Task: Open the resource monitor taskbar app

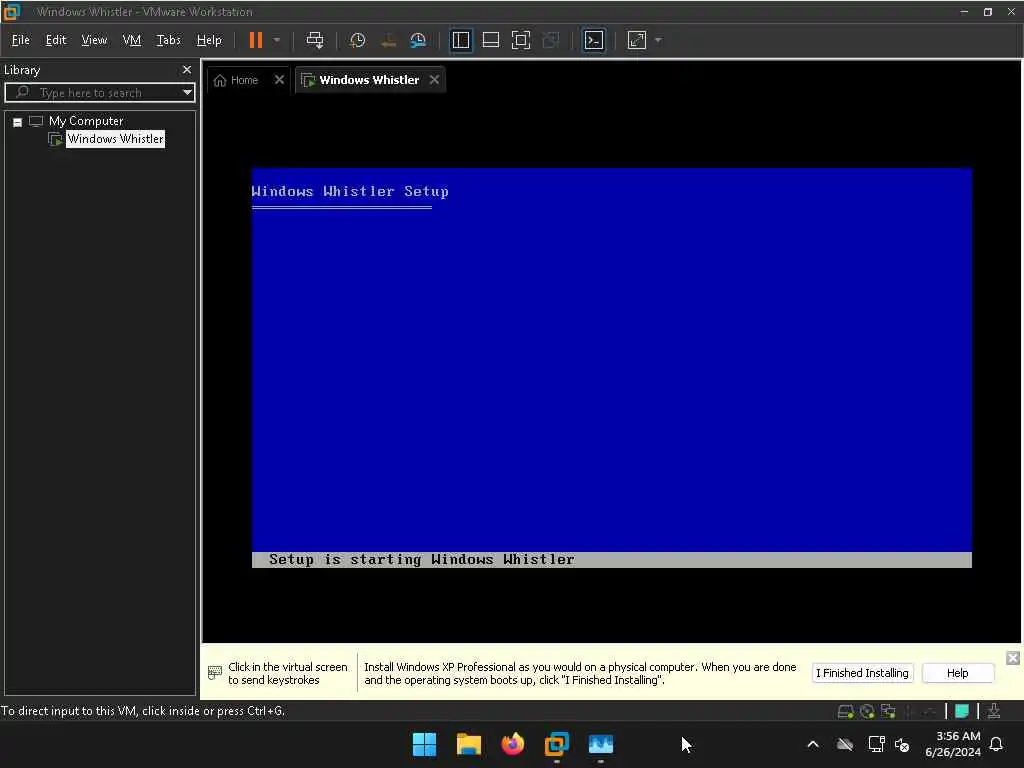Action: [x=601, y=744]
